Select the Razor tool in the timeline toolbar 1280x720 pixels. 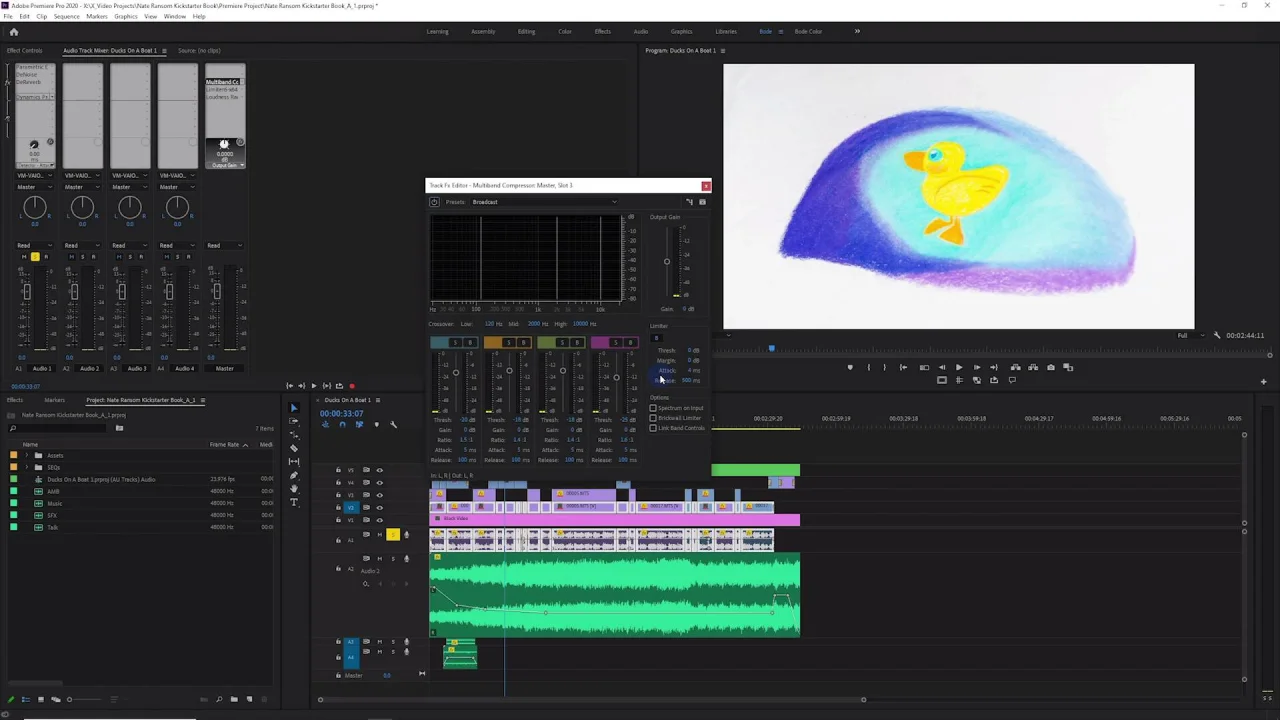294,448
